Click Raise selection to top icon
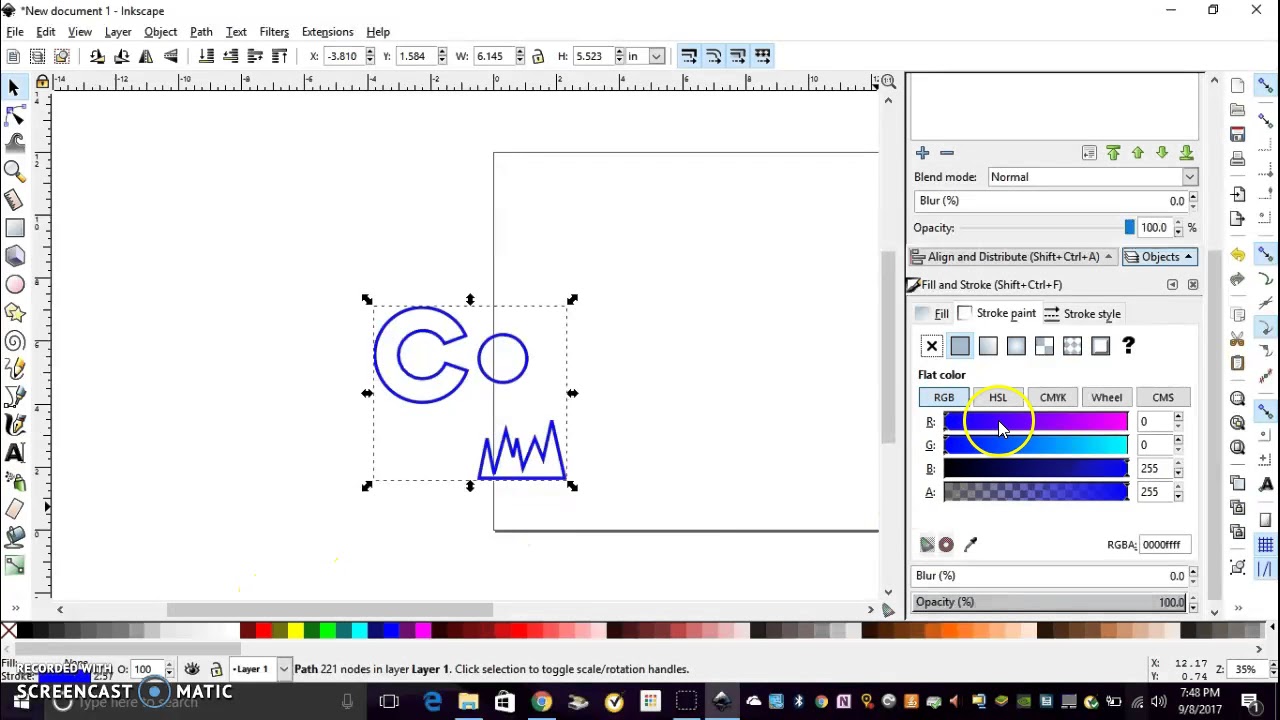This screenshot has height=720, width=1280. tap(279, 56)
